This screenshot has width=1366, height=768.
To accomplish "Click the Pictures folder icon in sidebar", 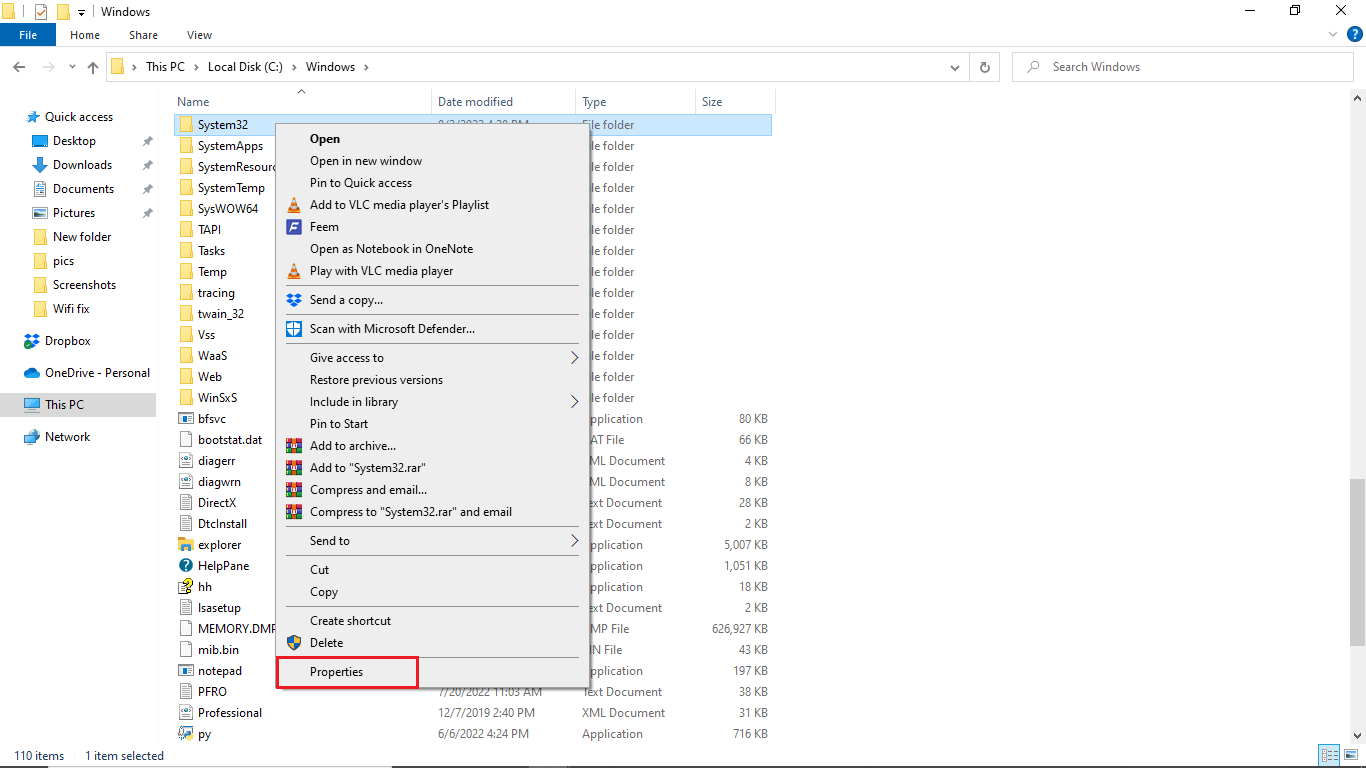I will pyautogui.click(x=40, y=213).
